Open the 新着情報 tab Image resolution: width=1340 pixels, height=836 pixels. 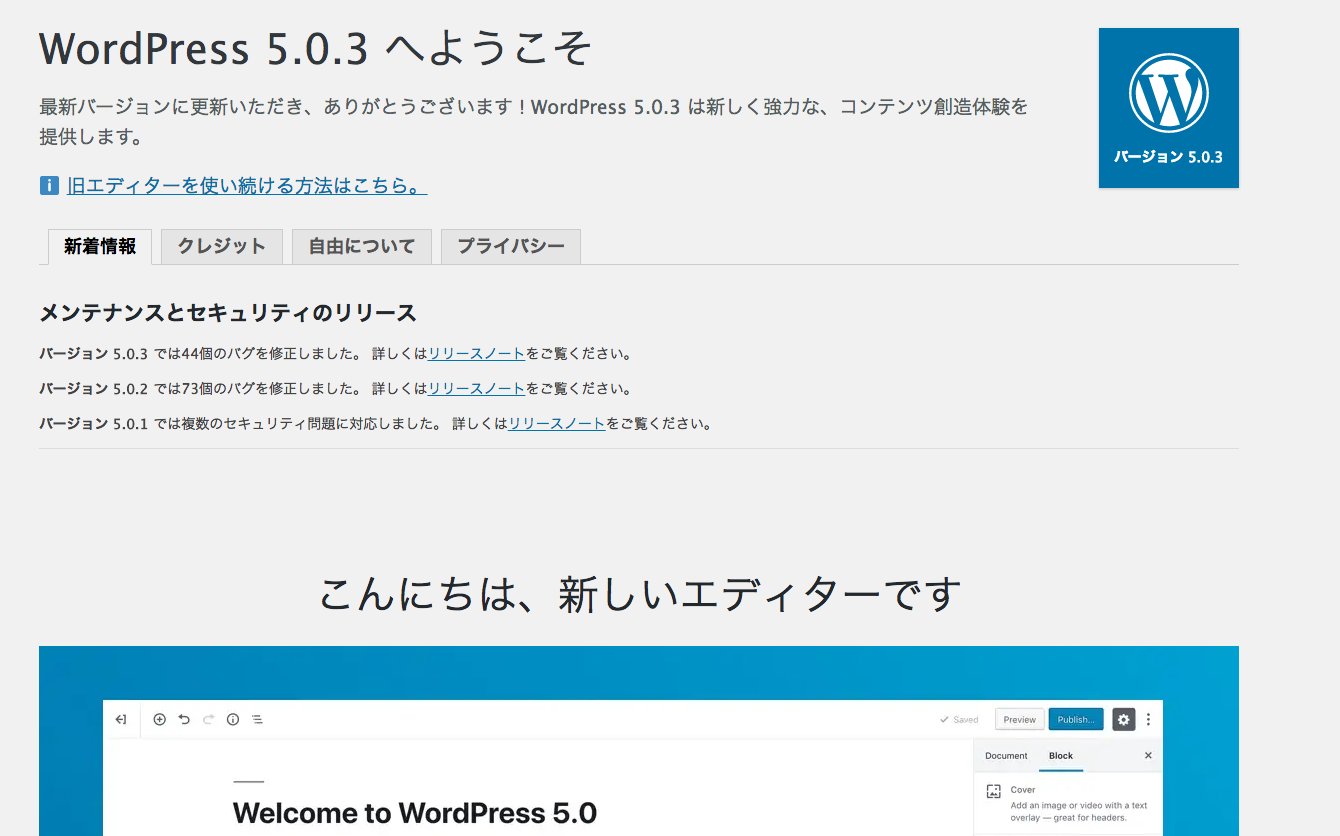[x=100, y=247]
